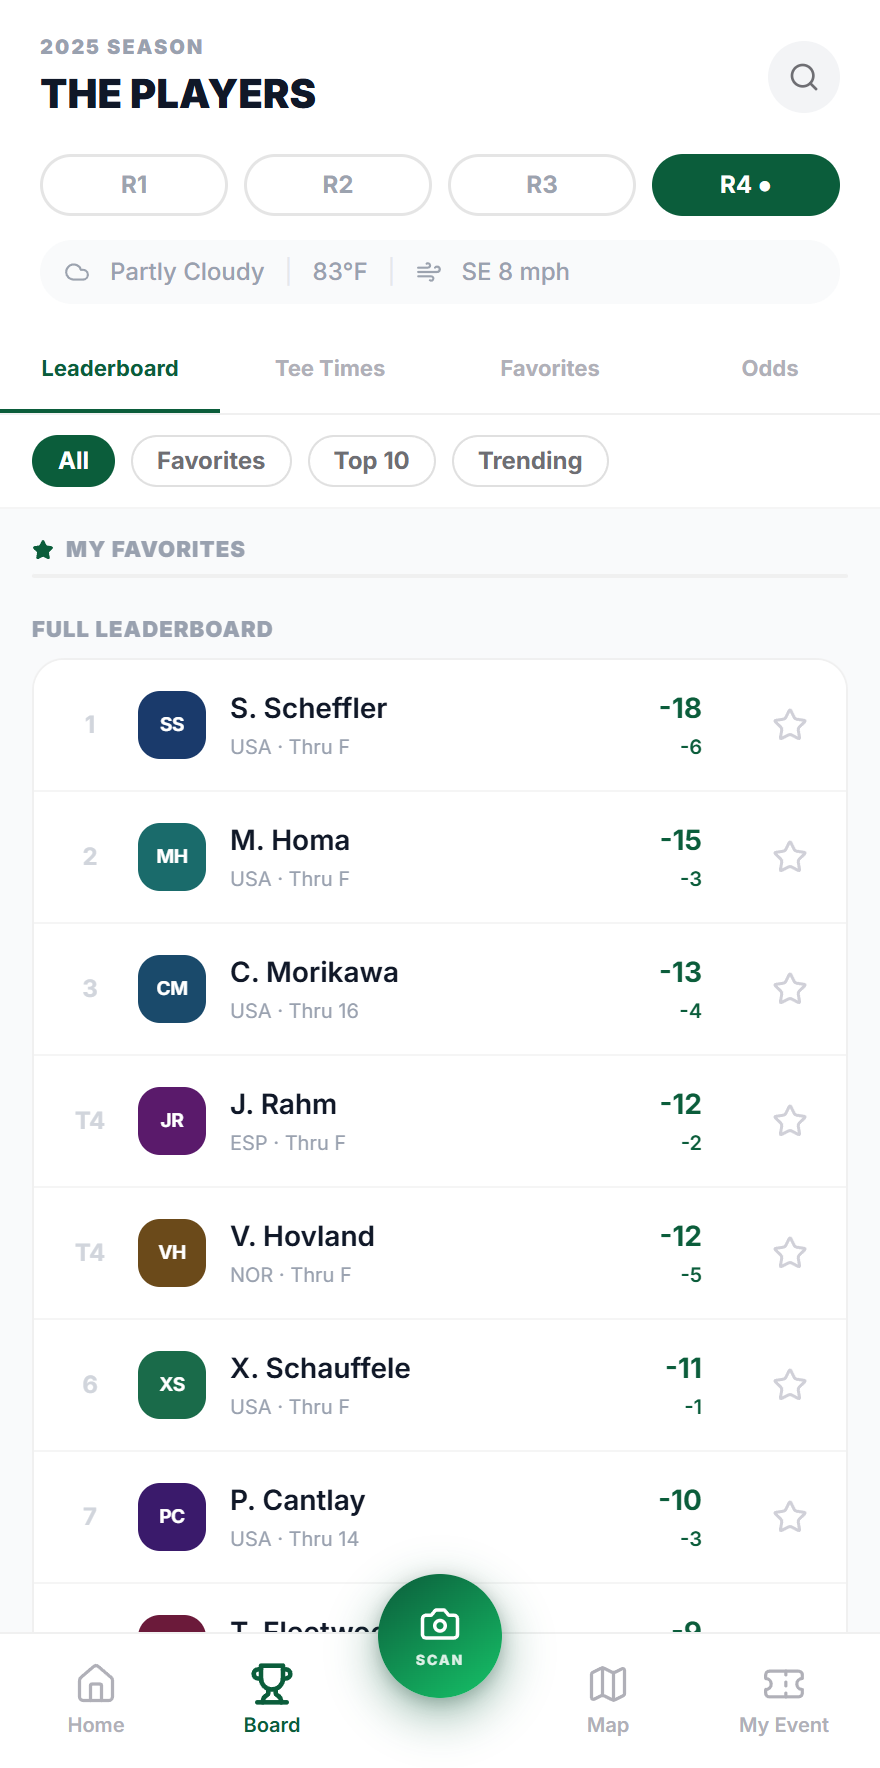
Task: Open the search magnifier icon
Action: pyautogui.click(x=803, y=77)
